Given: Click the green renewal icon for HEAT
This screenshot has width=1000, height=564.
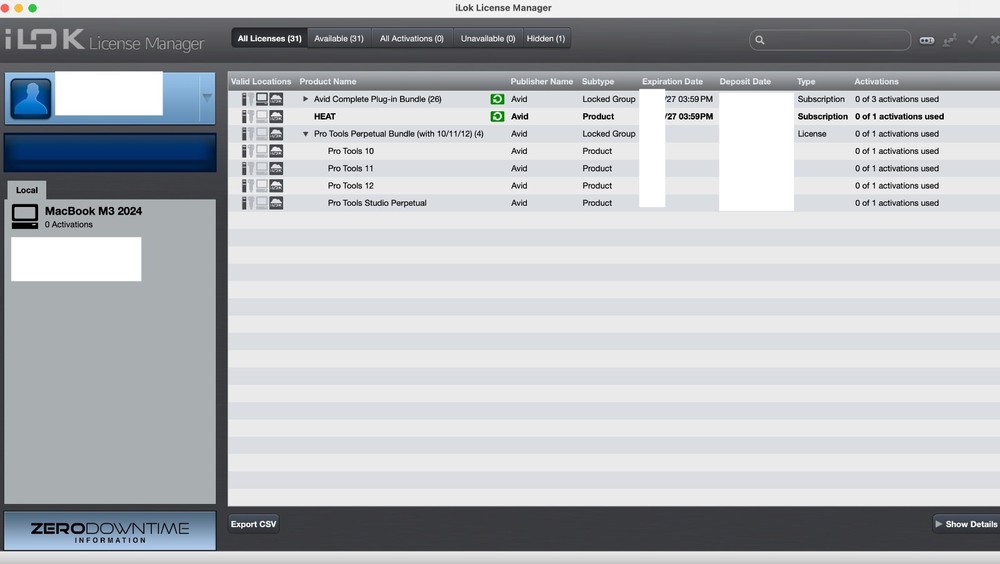Looking at the screenshot, I should pos(497,117).
